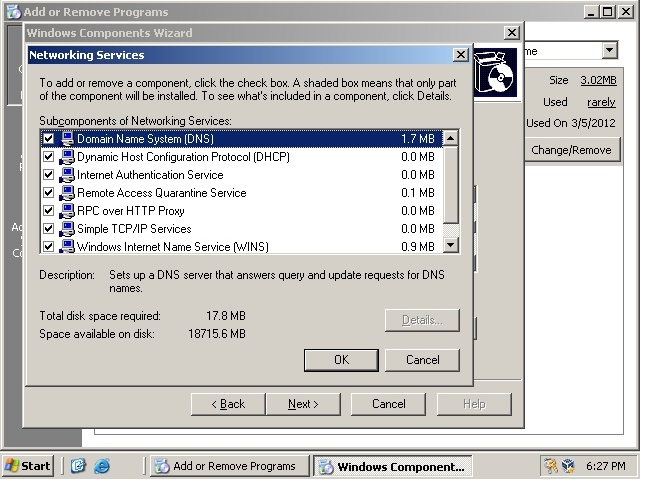Click the Simple TCP/IP Services icon
This screenshot has width=652, height=490.
point(67,229)
